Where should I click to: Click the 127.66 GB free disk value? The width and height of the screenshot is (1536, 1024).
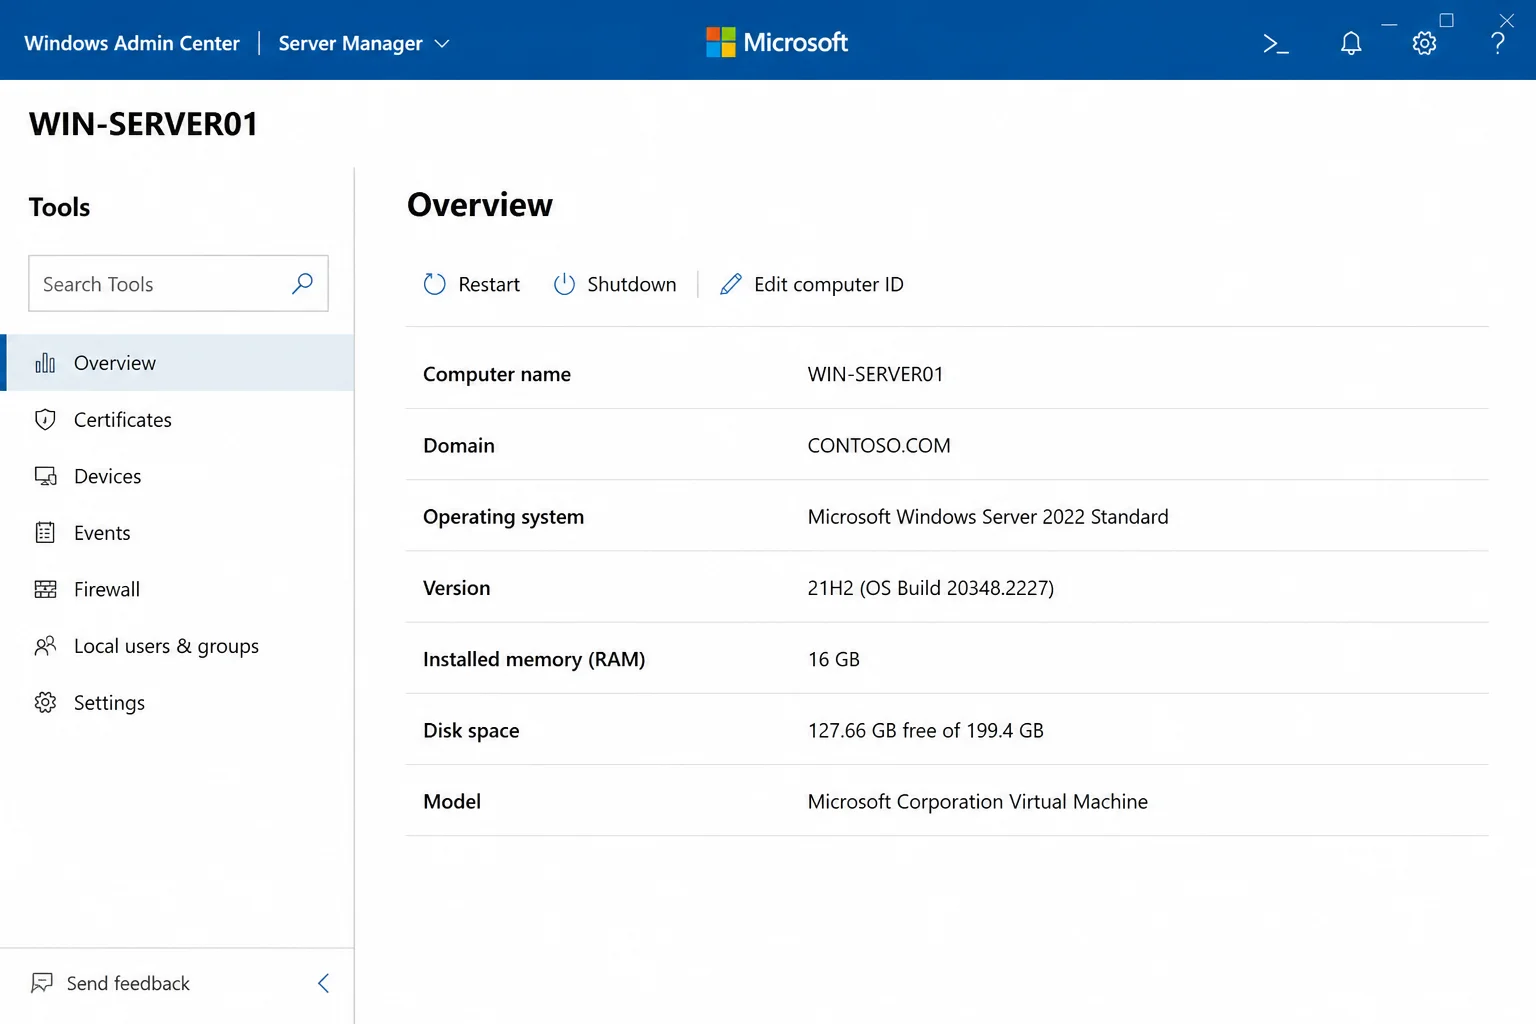pyautogui.click(x=926, y=730)
